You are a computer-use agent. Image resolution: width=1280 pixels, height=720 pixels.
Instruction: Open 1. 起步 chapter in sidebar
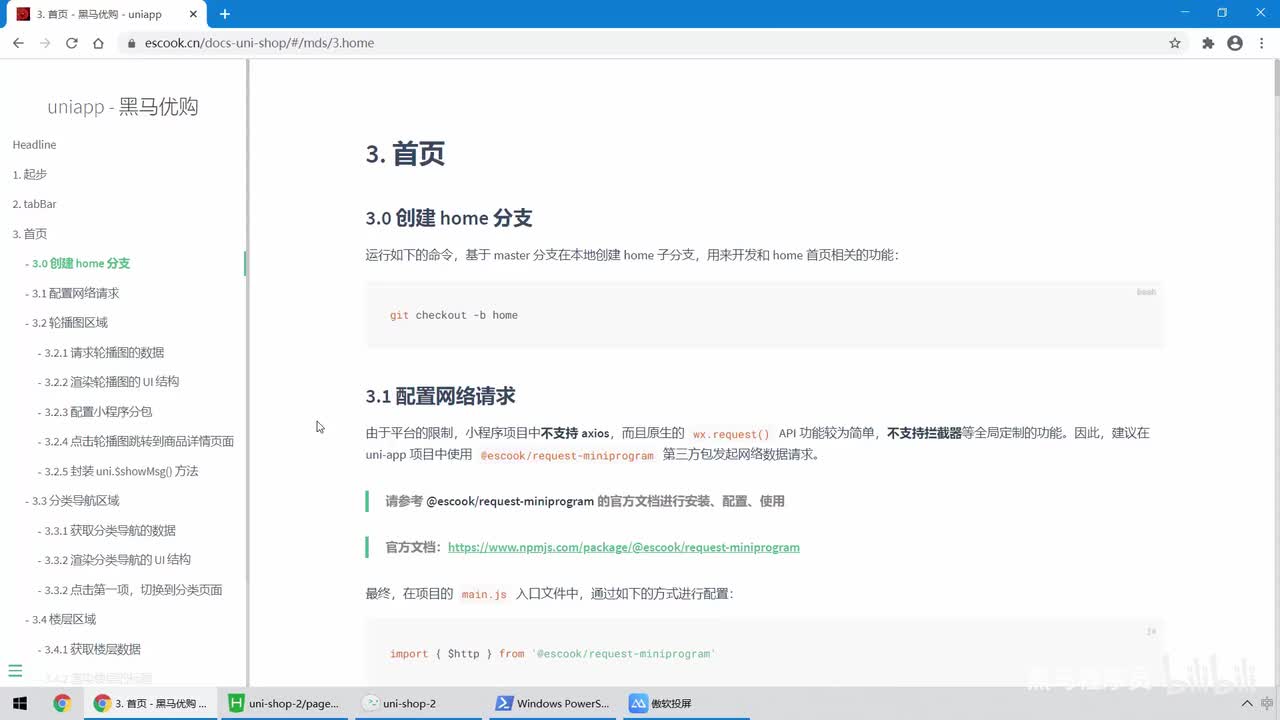click(29, 174)
